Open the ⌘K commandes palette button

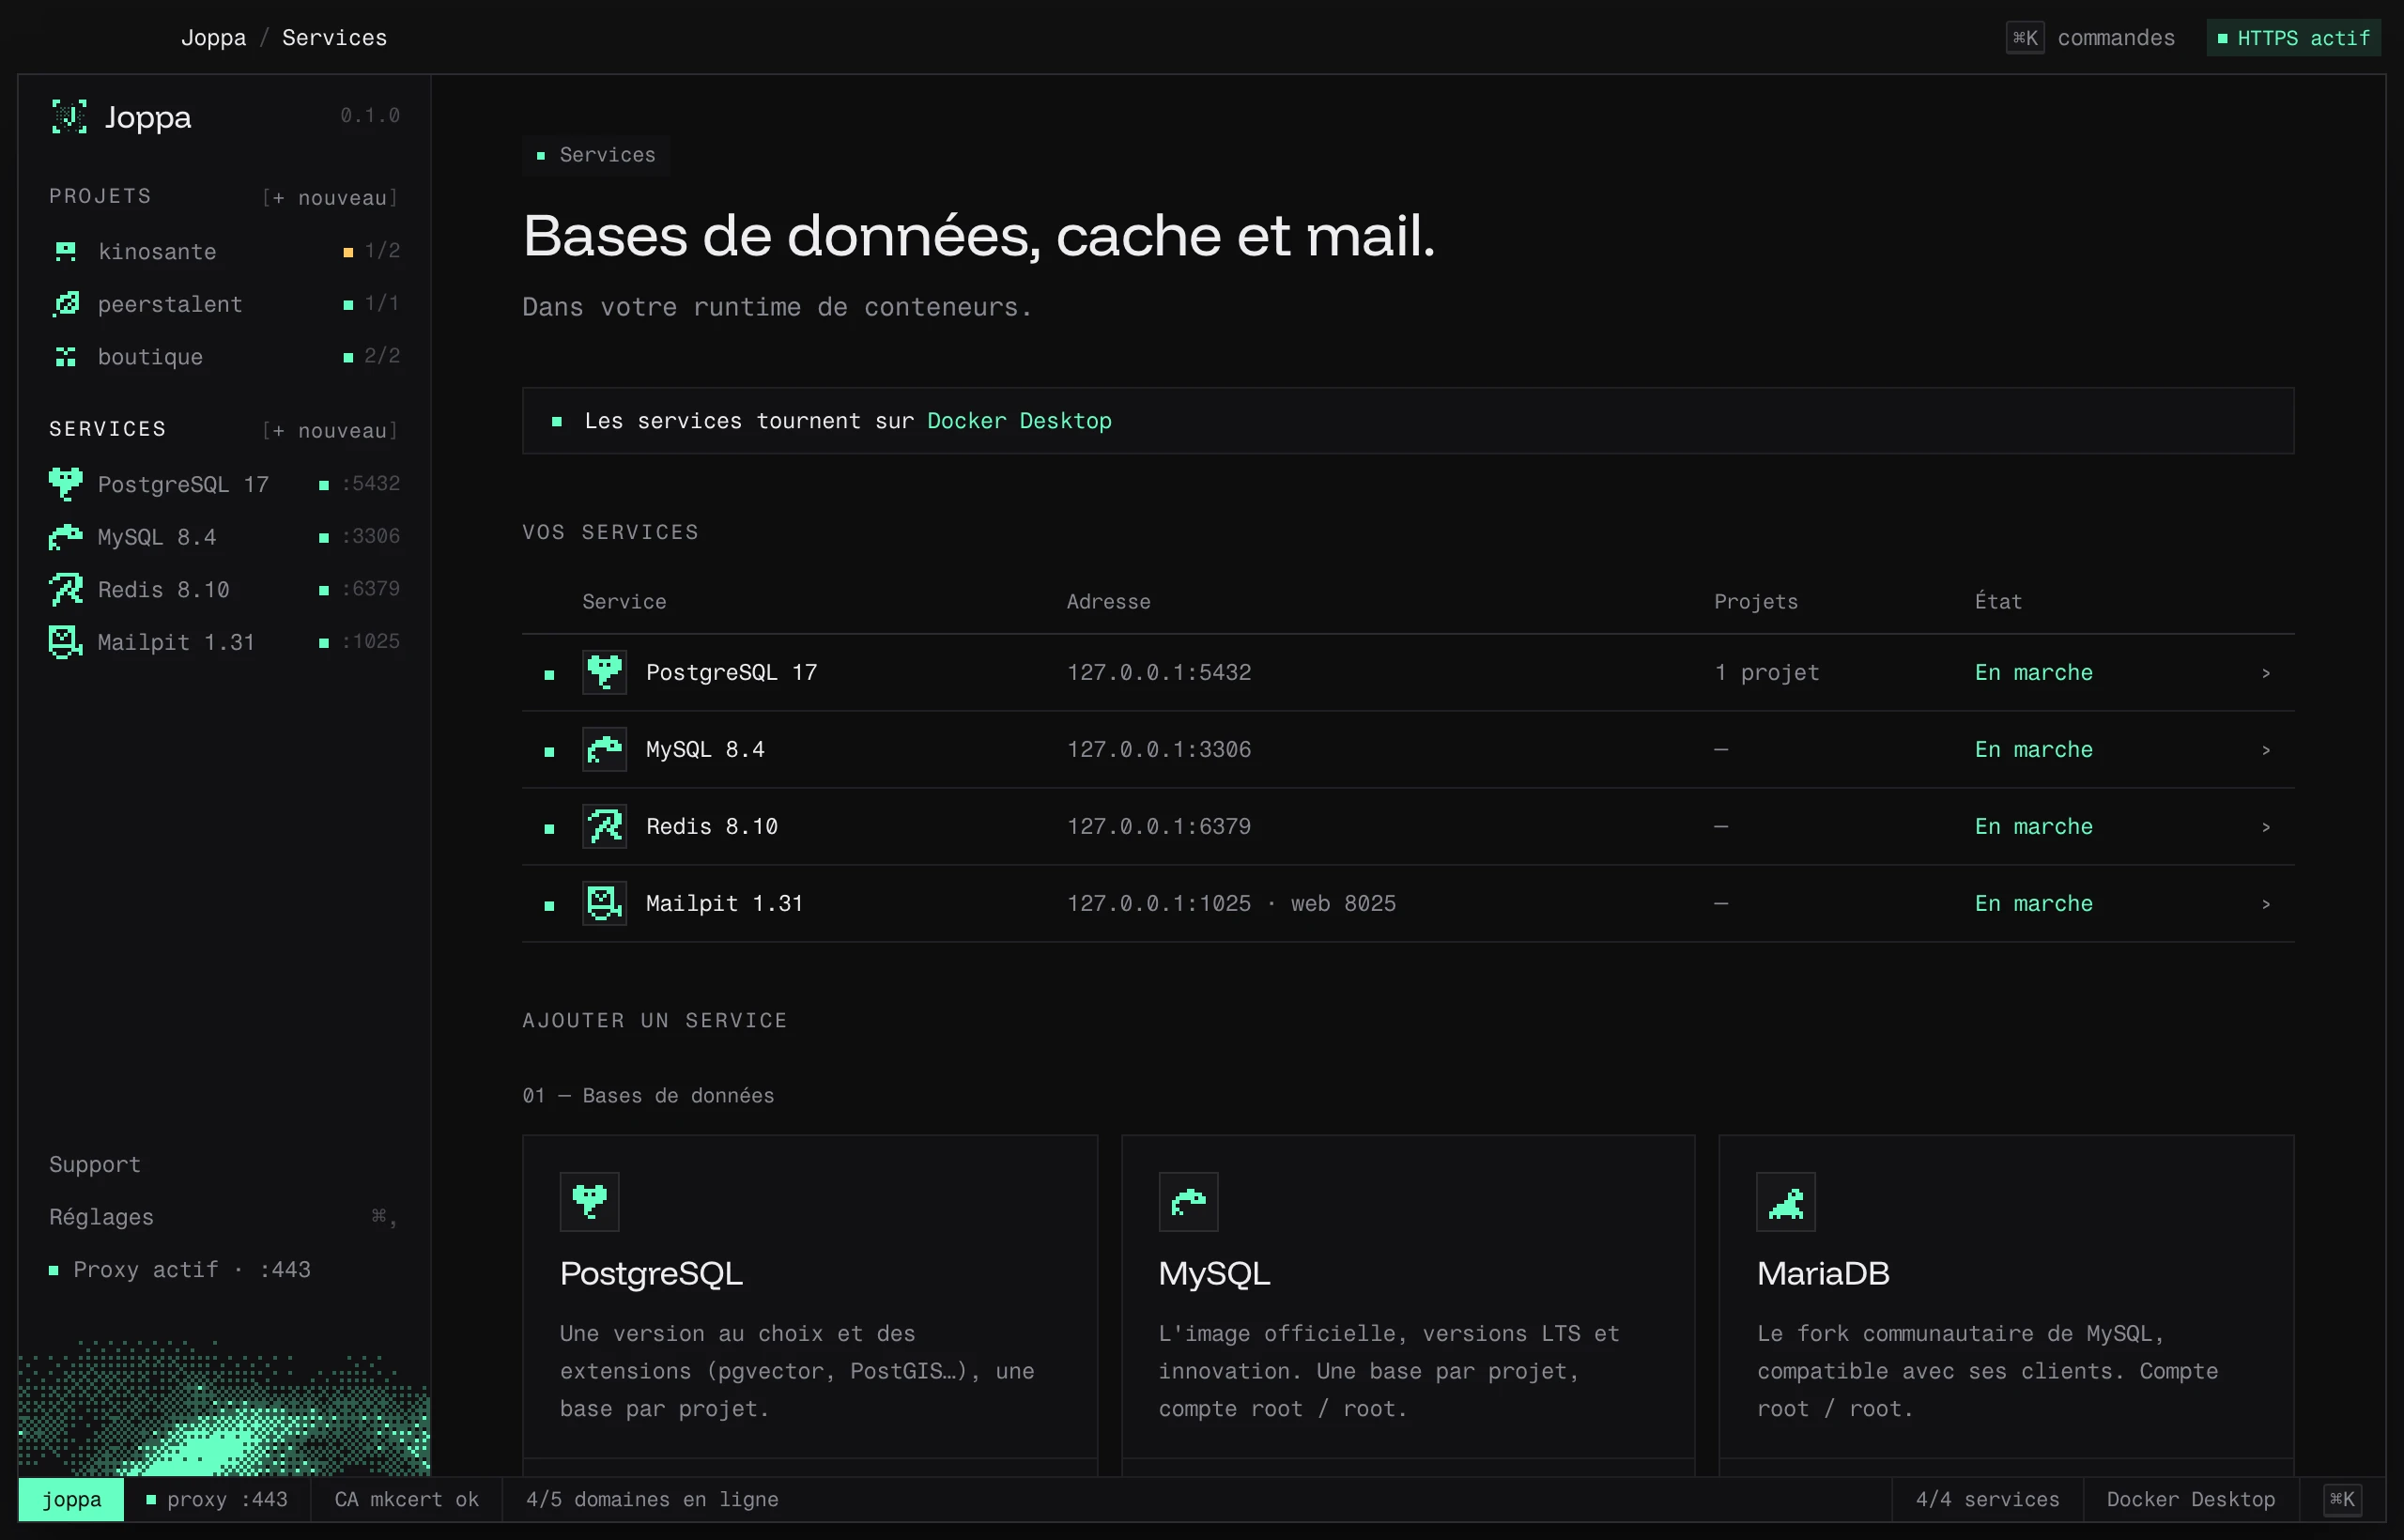(x=2091, y=38)
